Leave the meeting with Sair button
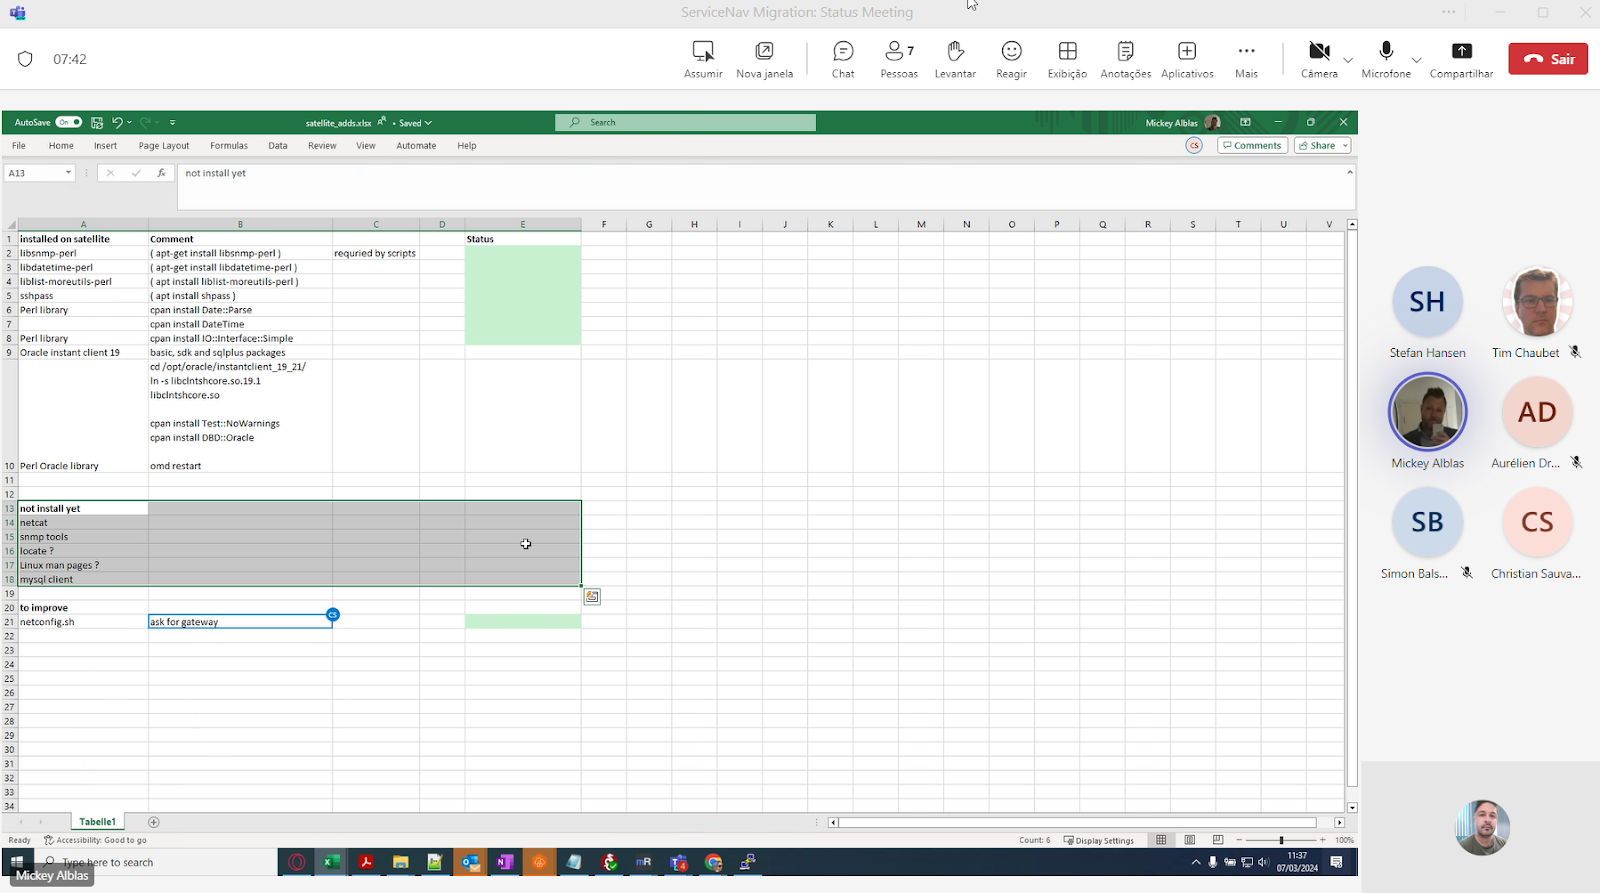Image resolution: width=1600 pixels, height=893 pixels. pos(1548,59)
